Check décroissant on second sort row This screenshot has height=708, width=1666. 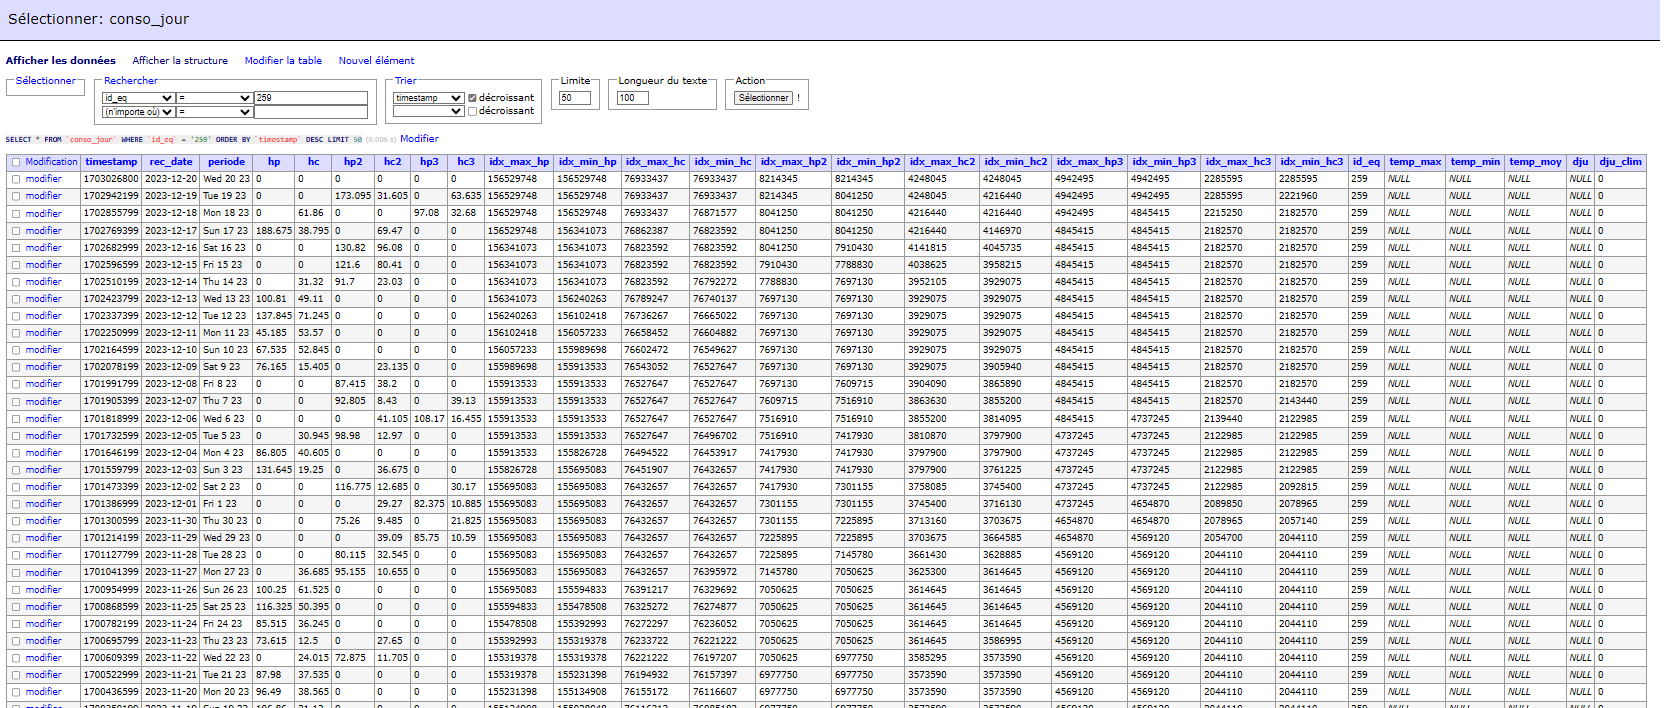point(472,111)
